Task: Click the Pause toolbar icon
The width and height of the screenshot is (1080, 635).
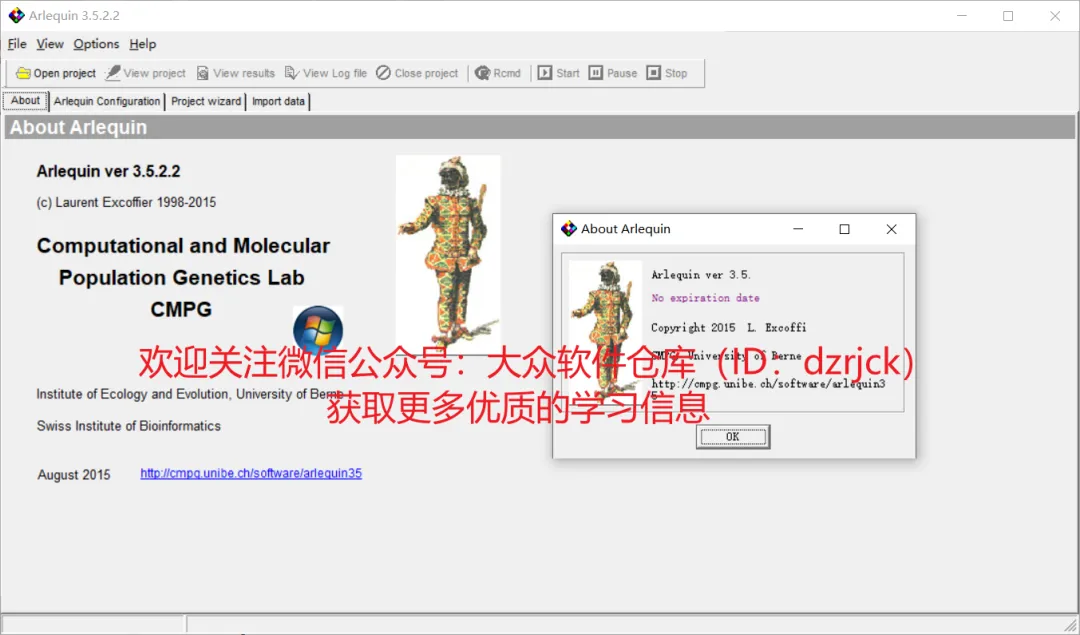Action: (596, 73)
